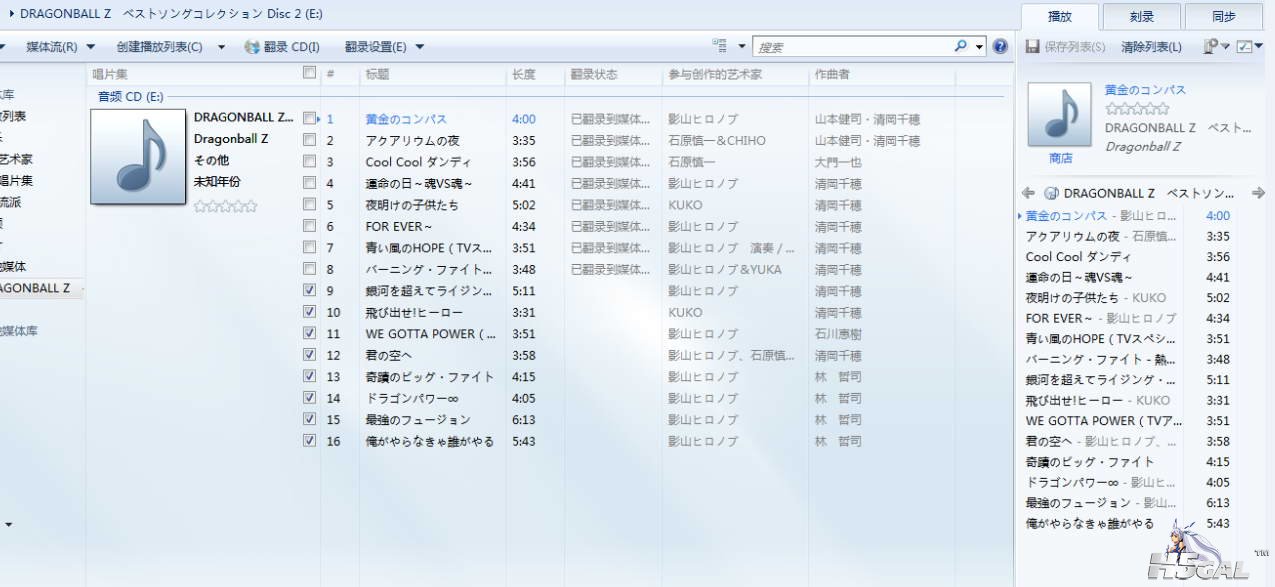Select the large music note album art in the library
Viewport: 1275px width, 587px height.
pos(138,156)
